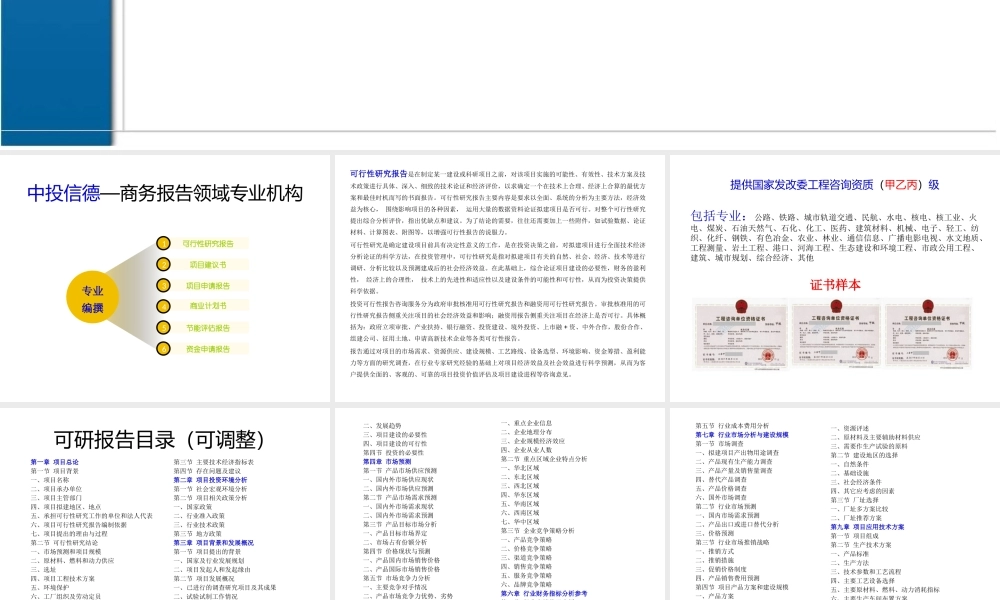Click the 五、环境保护 entry
1000x600 pixels.
tap(50, 587)
